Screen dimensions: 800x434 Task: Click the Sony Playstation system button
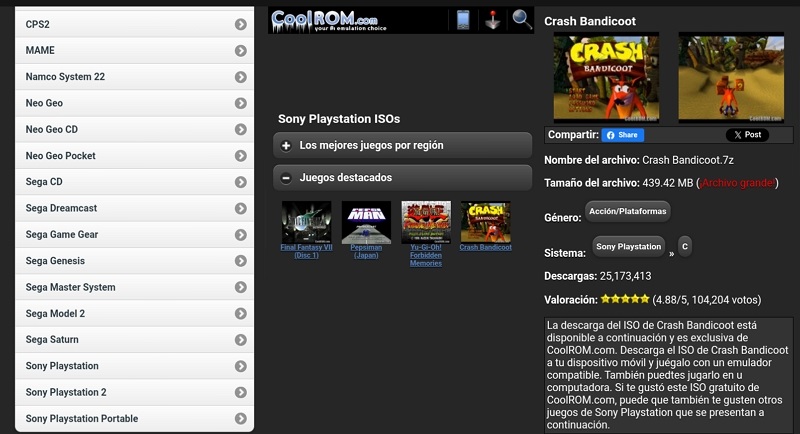pyautogui.click(x=629, y=246)
